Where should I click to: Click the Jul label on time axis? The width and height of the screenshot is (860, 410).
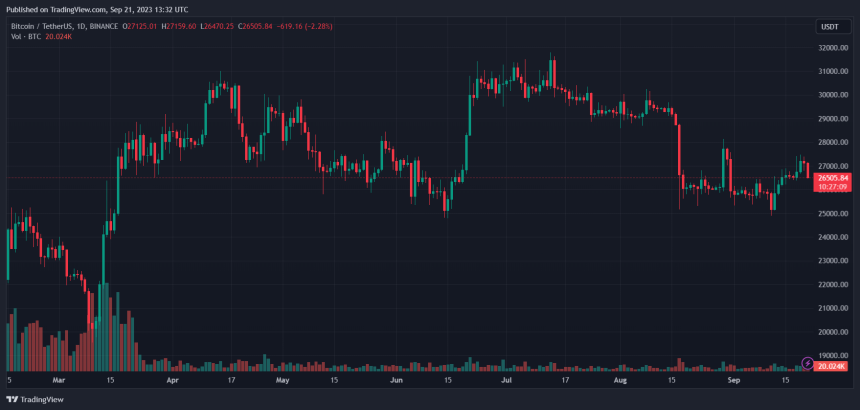click(506, 381)
